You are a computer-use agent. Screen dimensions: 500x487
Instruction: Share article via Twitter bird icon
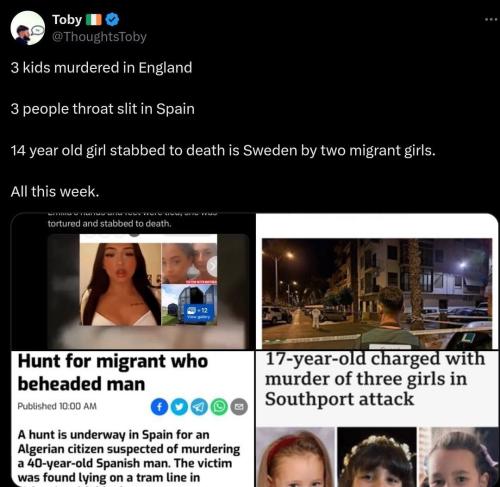point(179,407)
